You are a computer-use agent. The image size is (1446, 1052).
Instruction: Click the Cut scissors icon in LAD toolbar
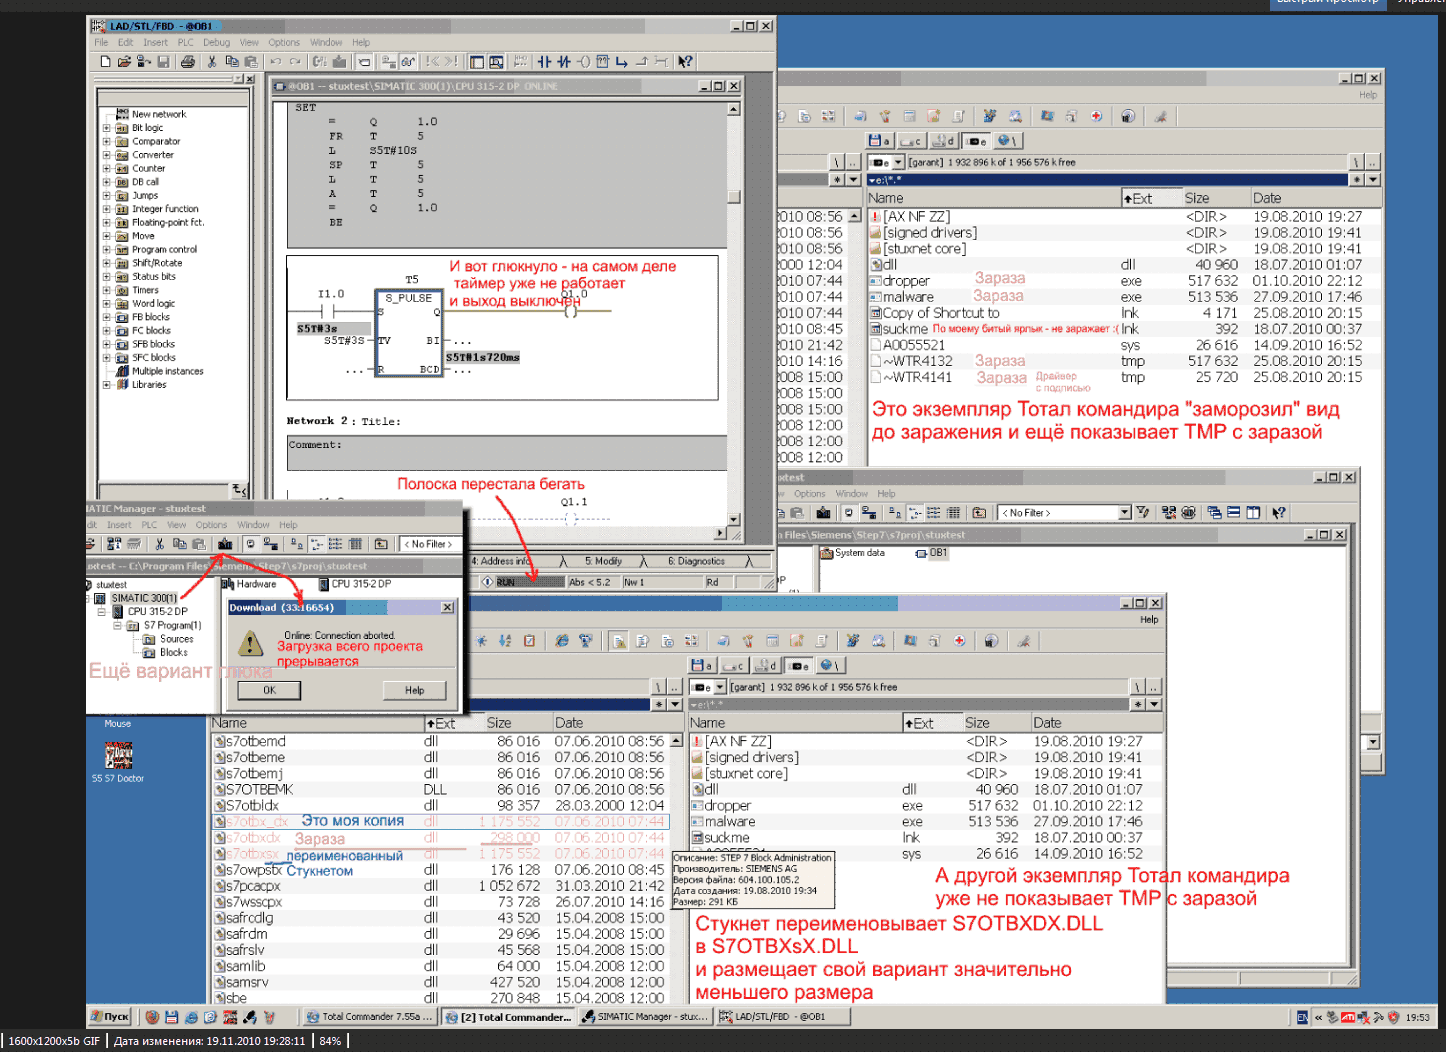(212, 62)
